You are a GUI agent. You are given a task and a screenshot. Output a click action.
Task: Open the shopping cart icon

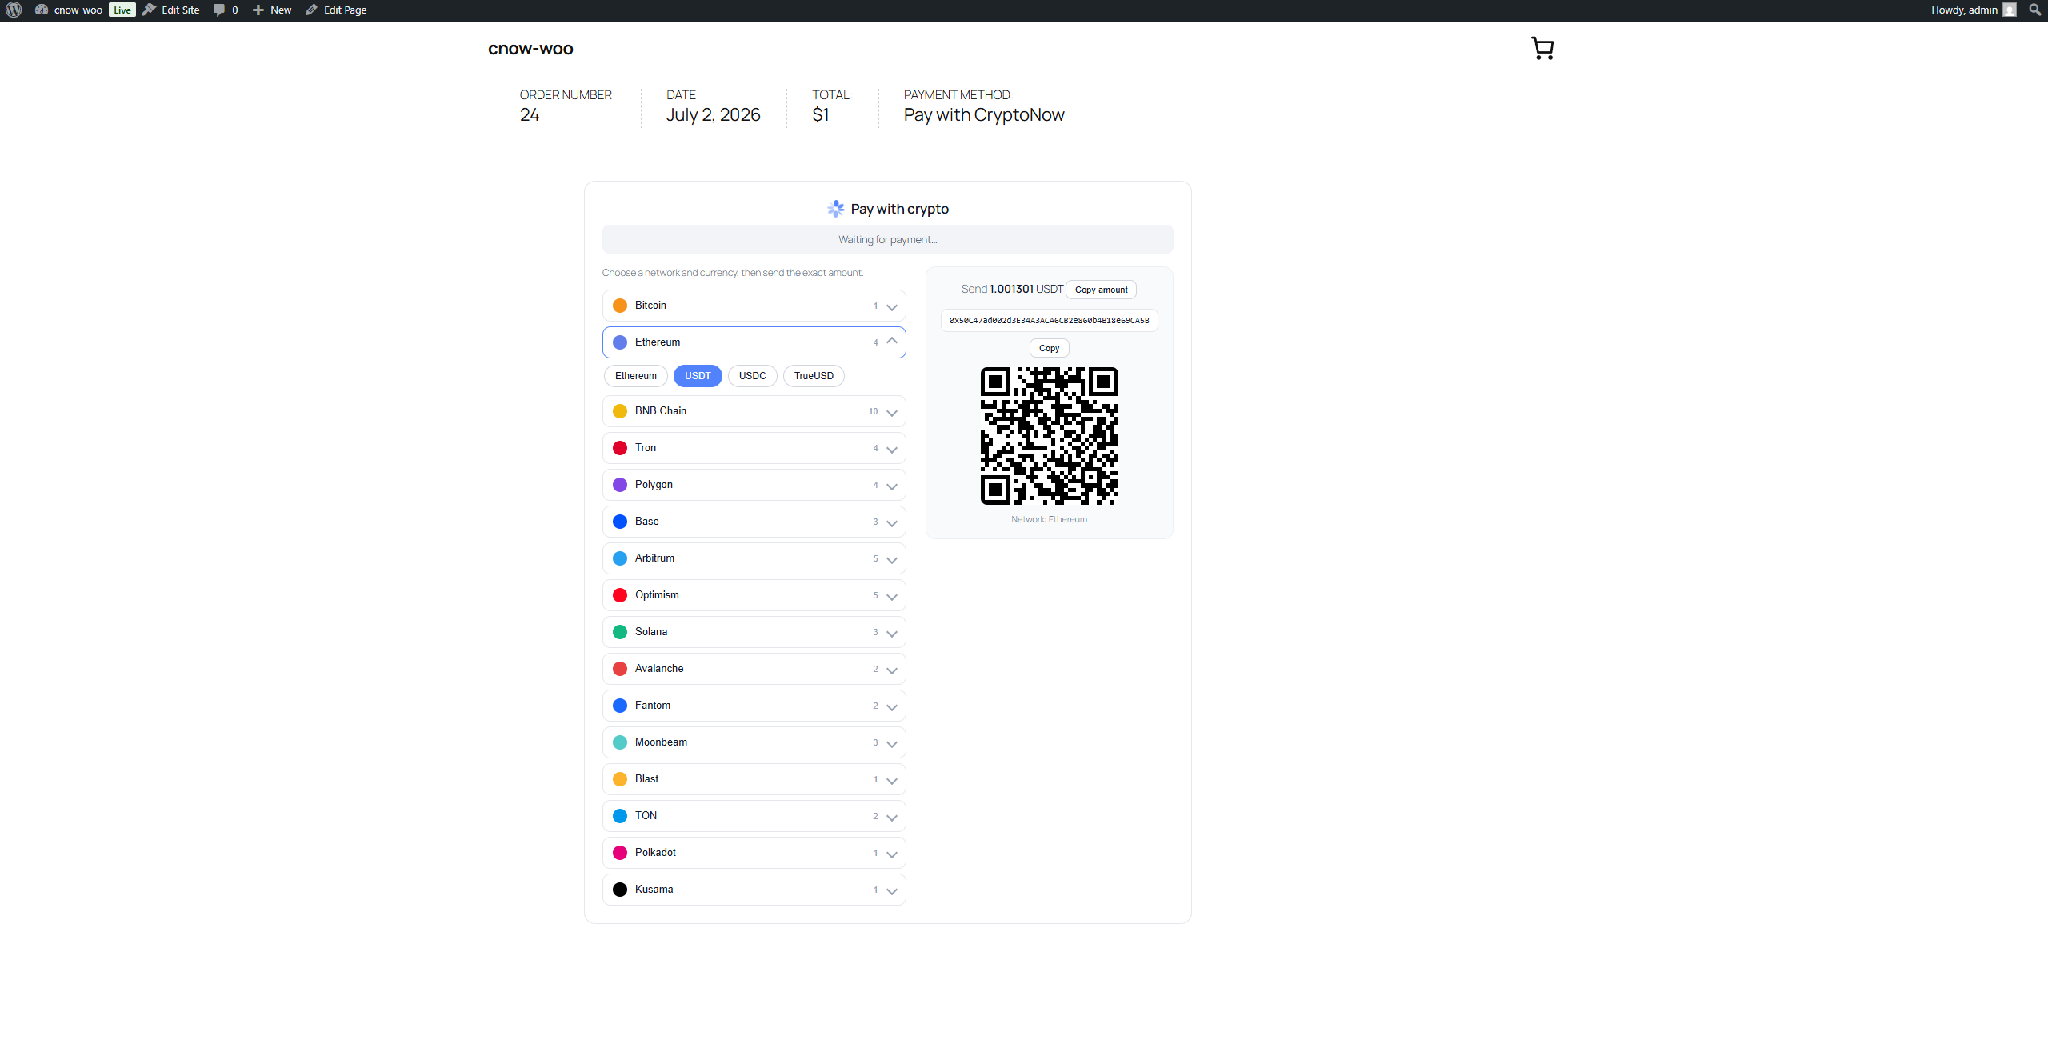point(1543,48)
